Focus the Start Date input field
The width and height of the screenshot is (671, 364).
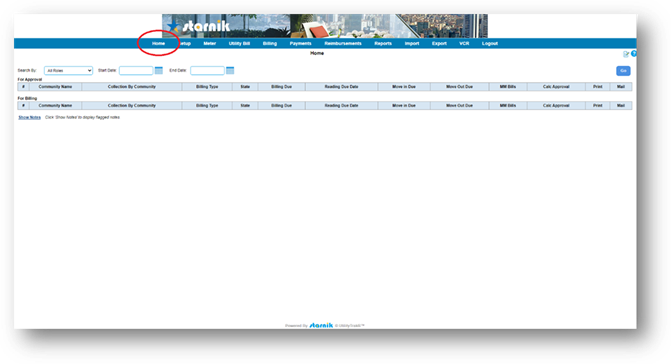click(x=136, y=71)
